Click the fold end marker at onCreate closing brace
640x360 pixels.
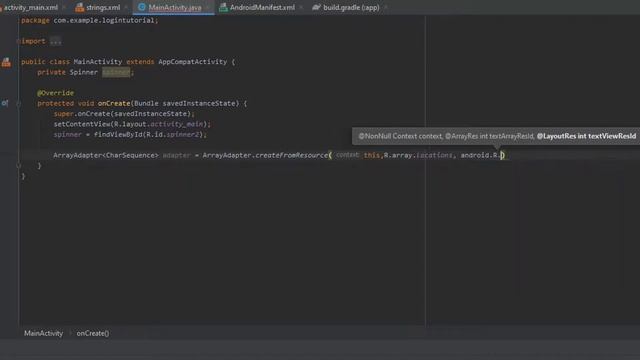(x=18, y=166)
